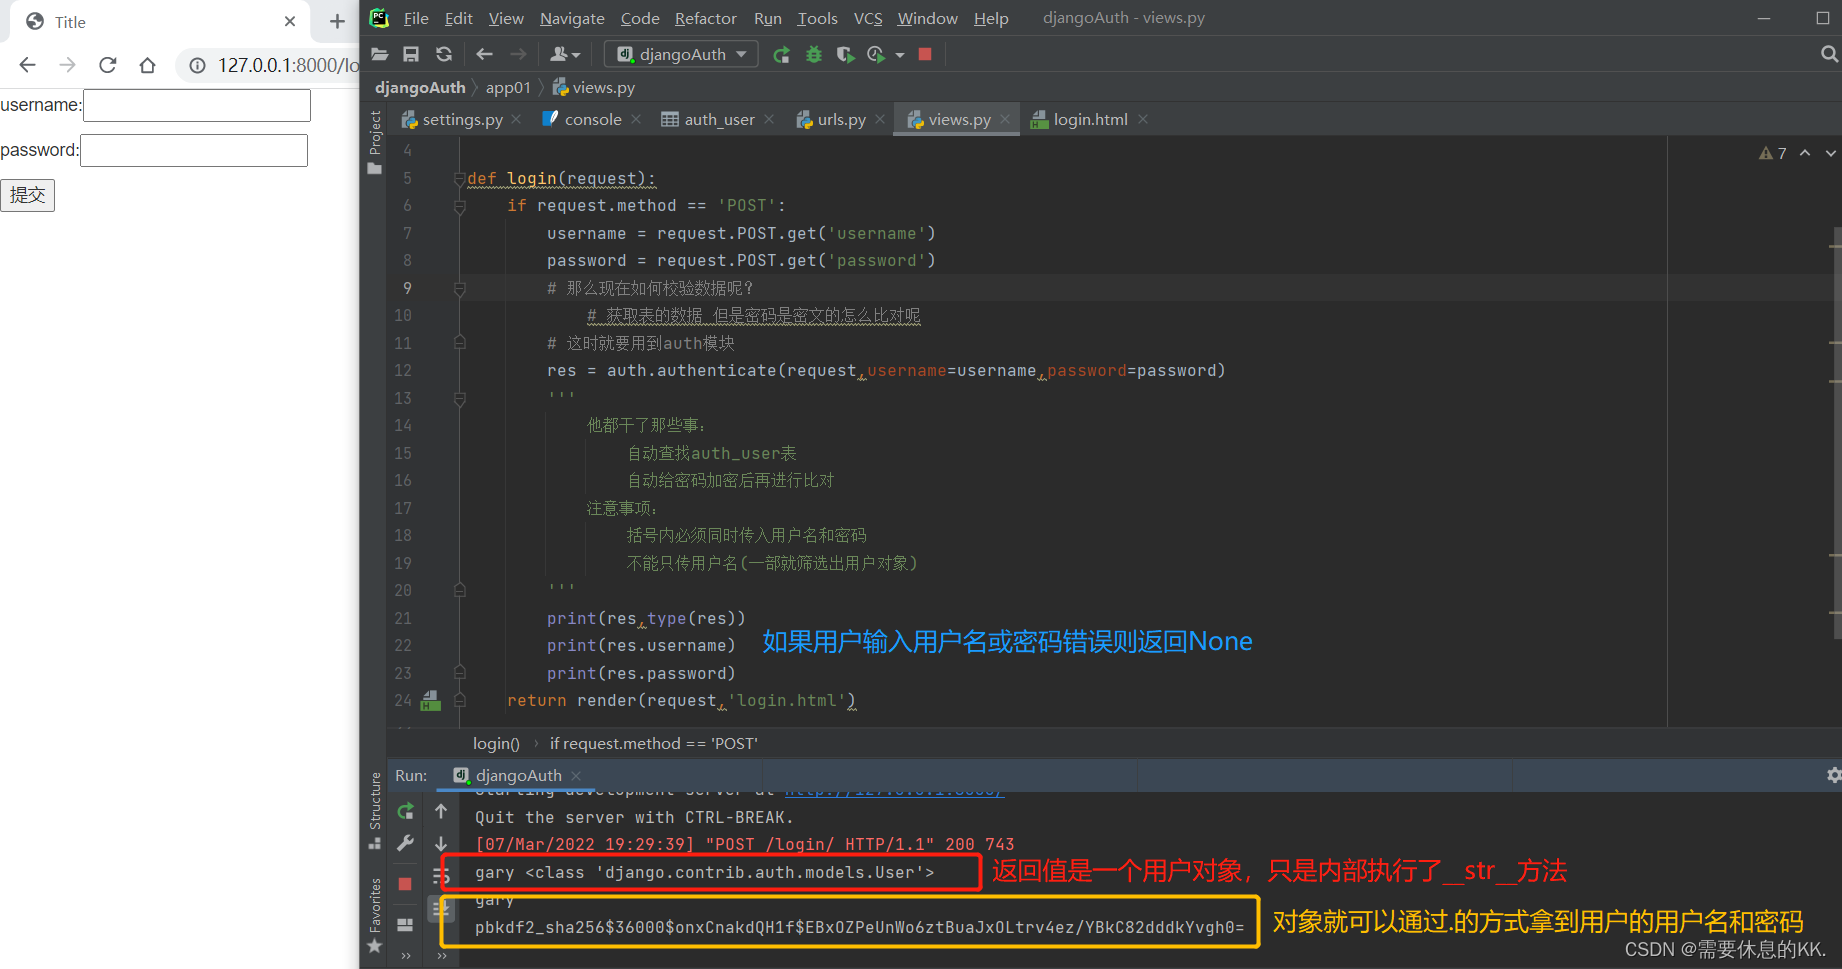The image size is (1842, 969).
Task: Toggle scroll to end in Run console
Action: tap(441, 909)
